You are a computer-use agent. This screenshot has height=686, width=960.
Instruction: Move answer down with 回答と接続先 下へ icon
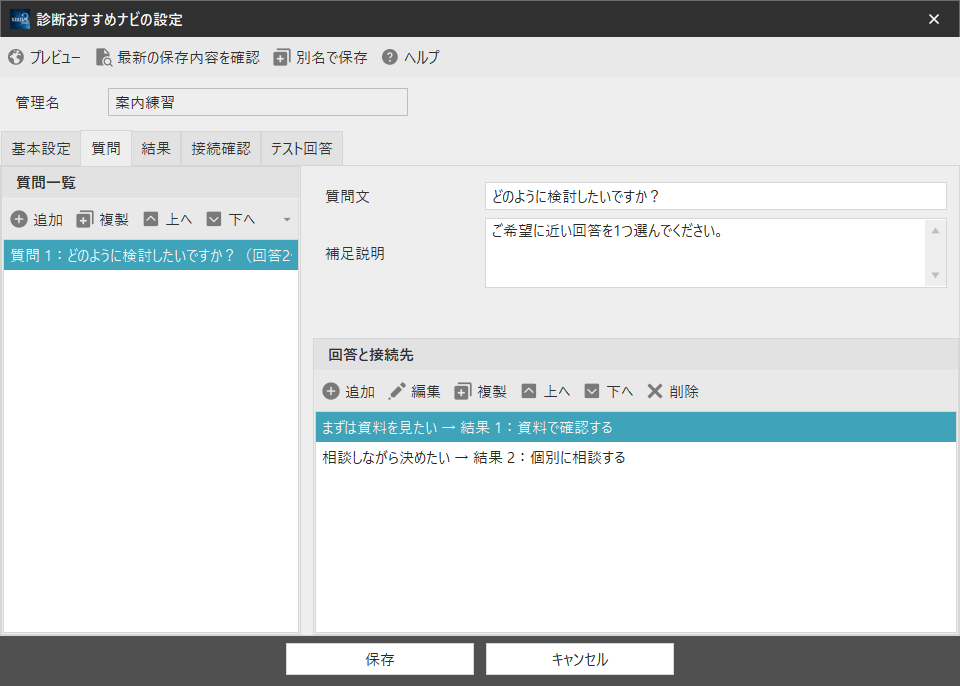click(x=591, y=391)
